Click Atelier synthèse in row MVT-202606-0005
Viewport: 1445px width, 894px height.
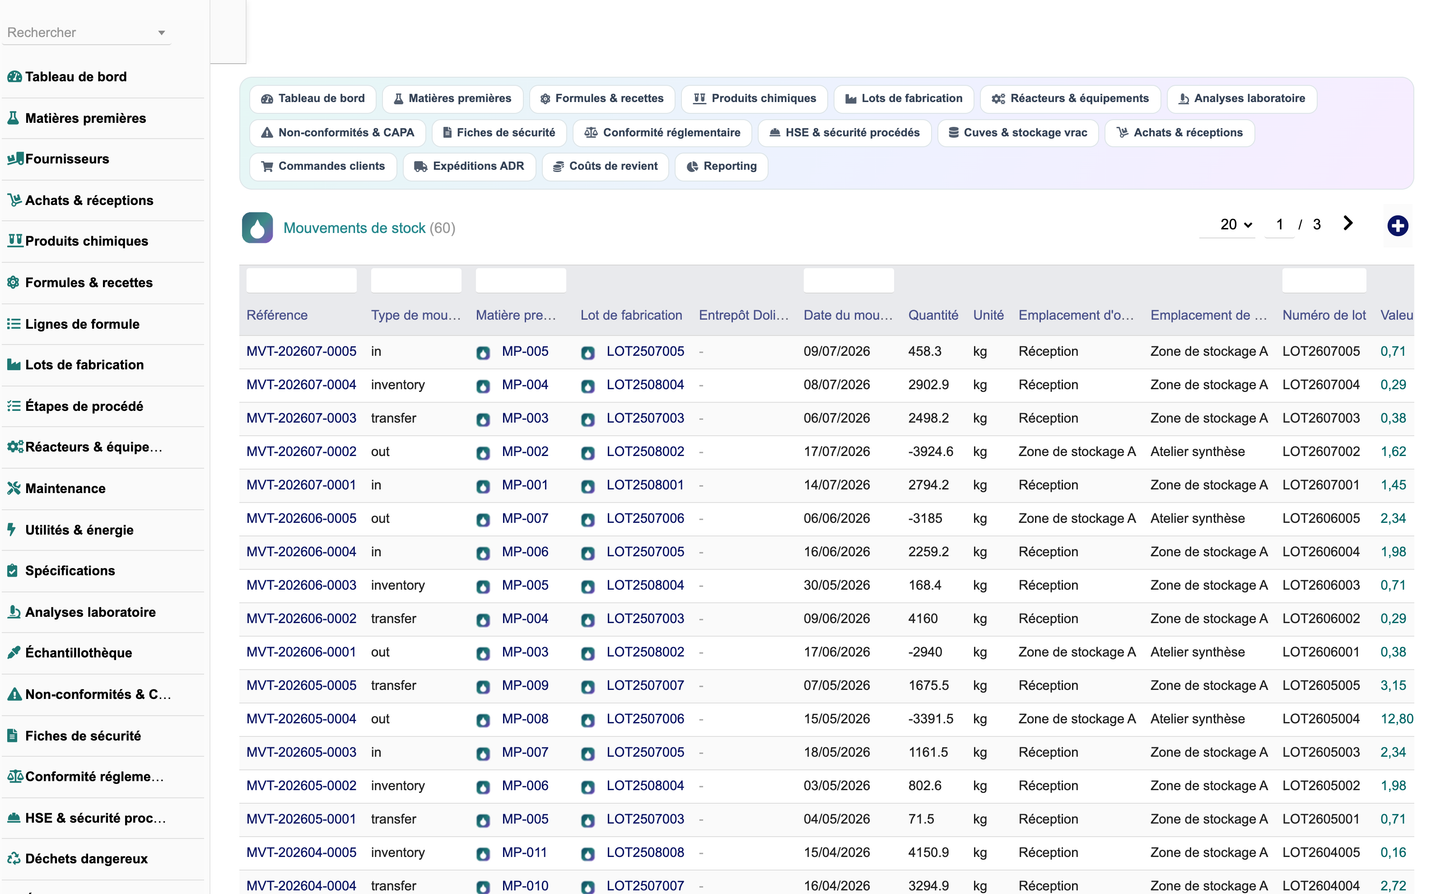pos(1198,518)
